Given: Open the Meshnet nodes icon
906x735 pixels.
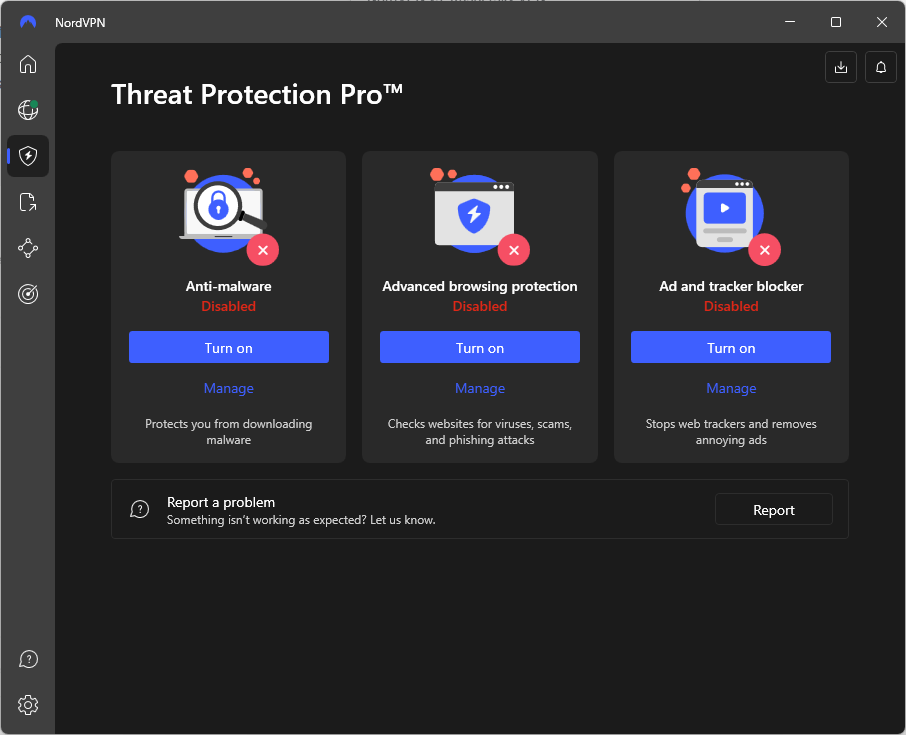Looking at the screenshot, I should (x=28, y=248).
